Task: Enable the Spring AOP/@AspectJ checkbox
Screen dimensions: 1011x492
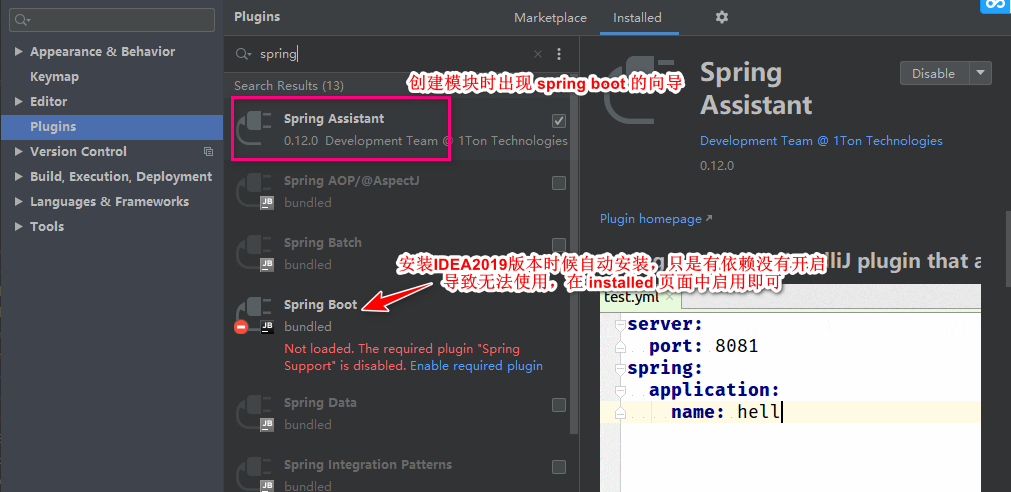Action: click(x=559, y=183)
